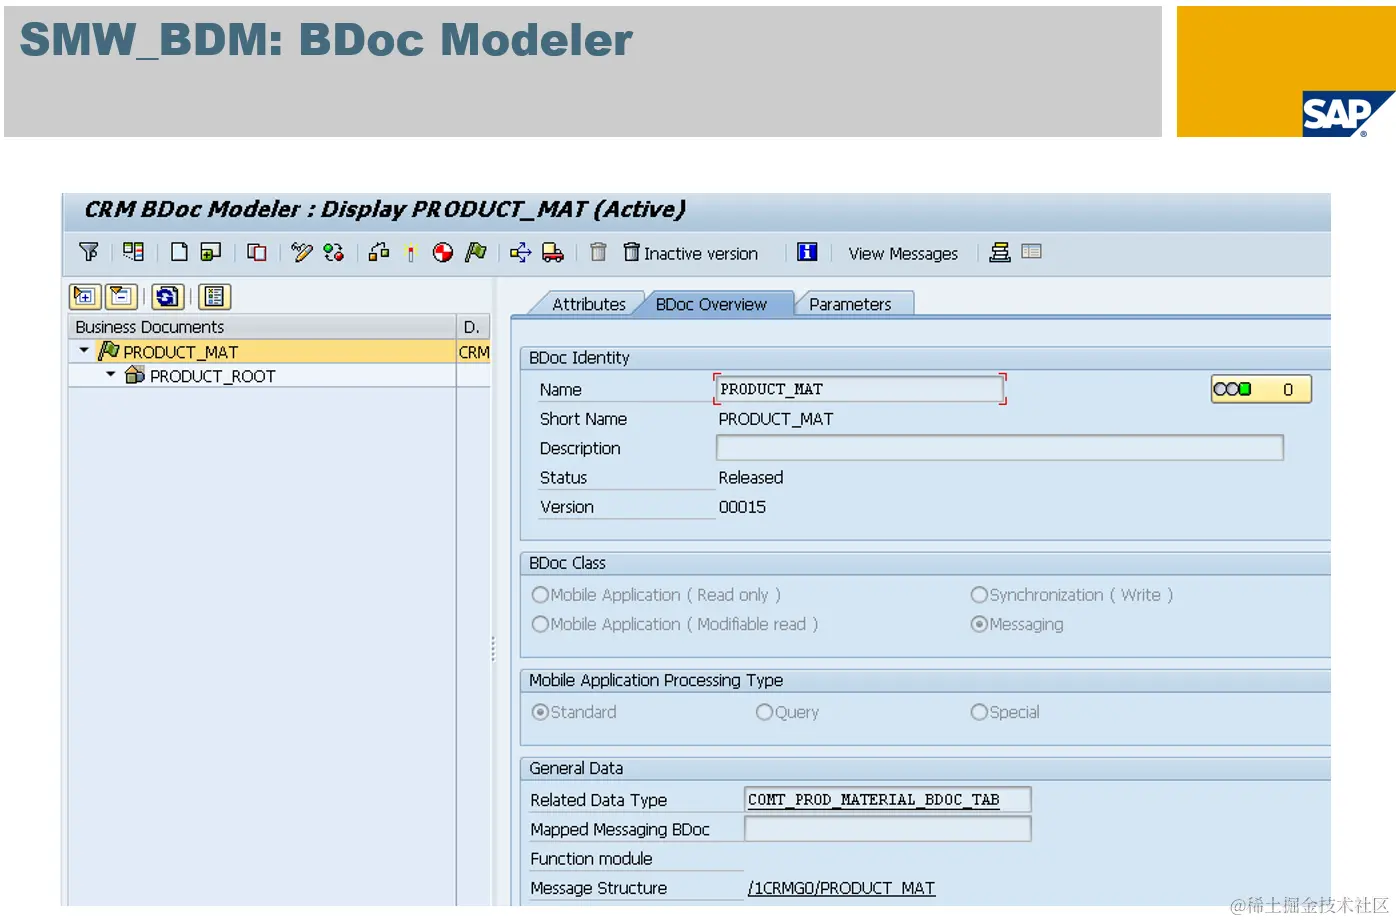Image resolution: width=1396 pixels, height=922 pixels.
Task: Click the Related Data Type field
Action: pos(888,800)
